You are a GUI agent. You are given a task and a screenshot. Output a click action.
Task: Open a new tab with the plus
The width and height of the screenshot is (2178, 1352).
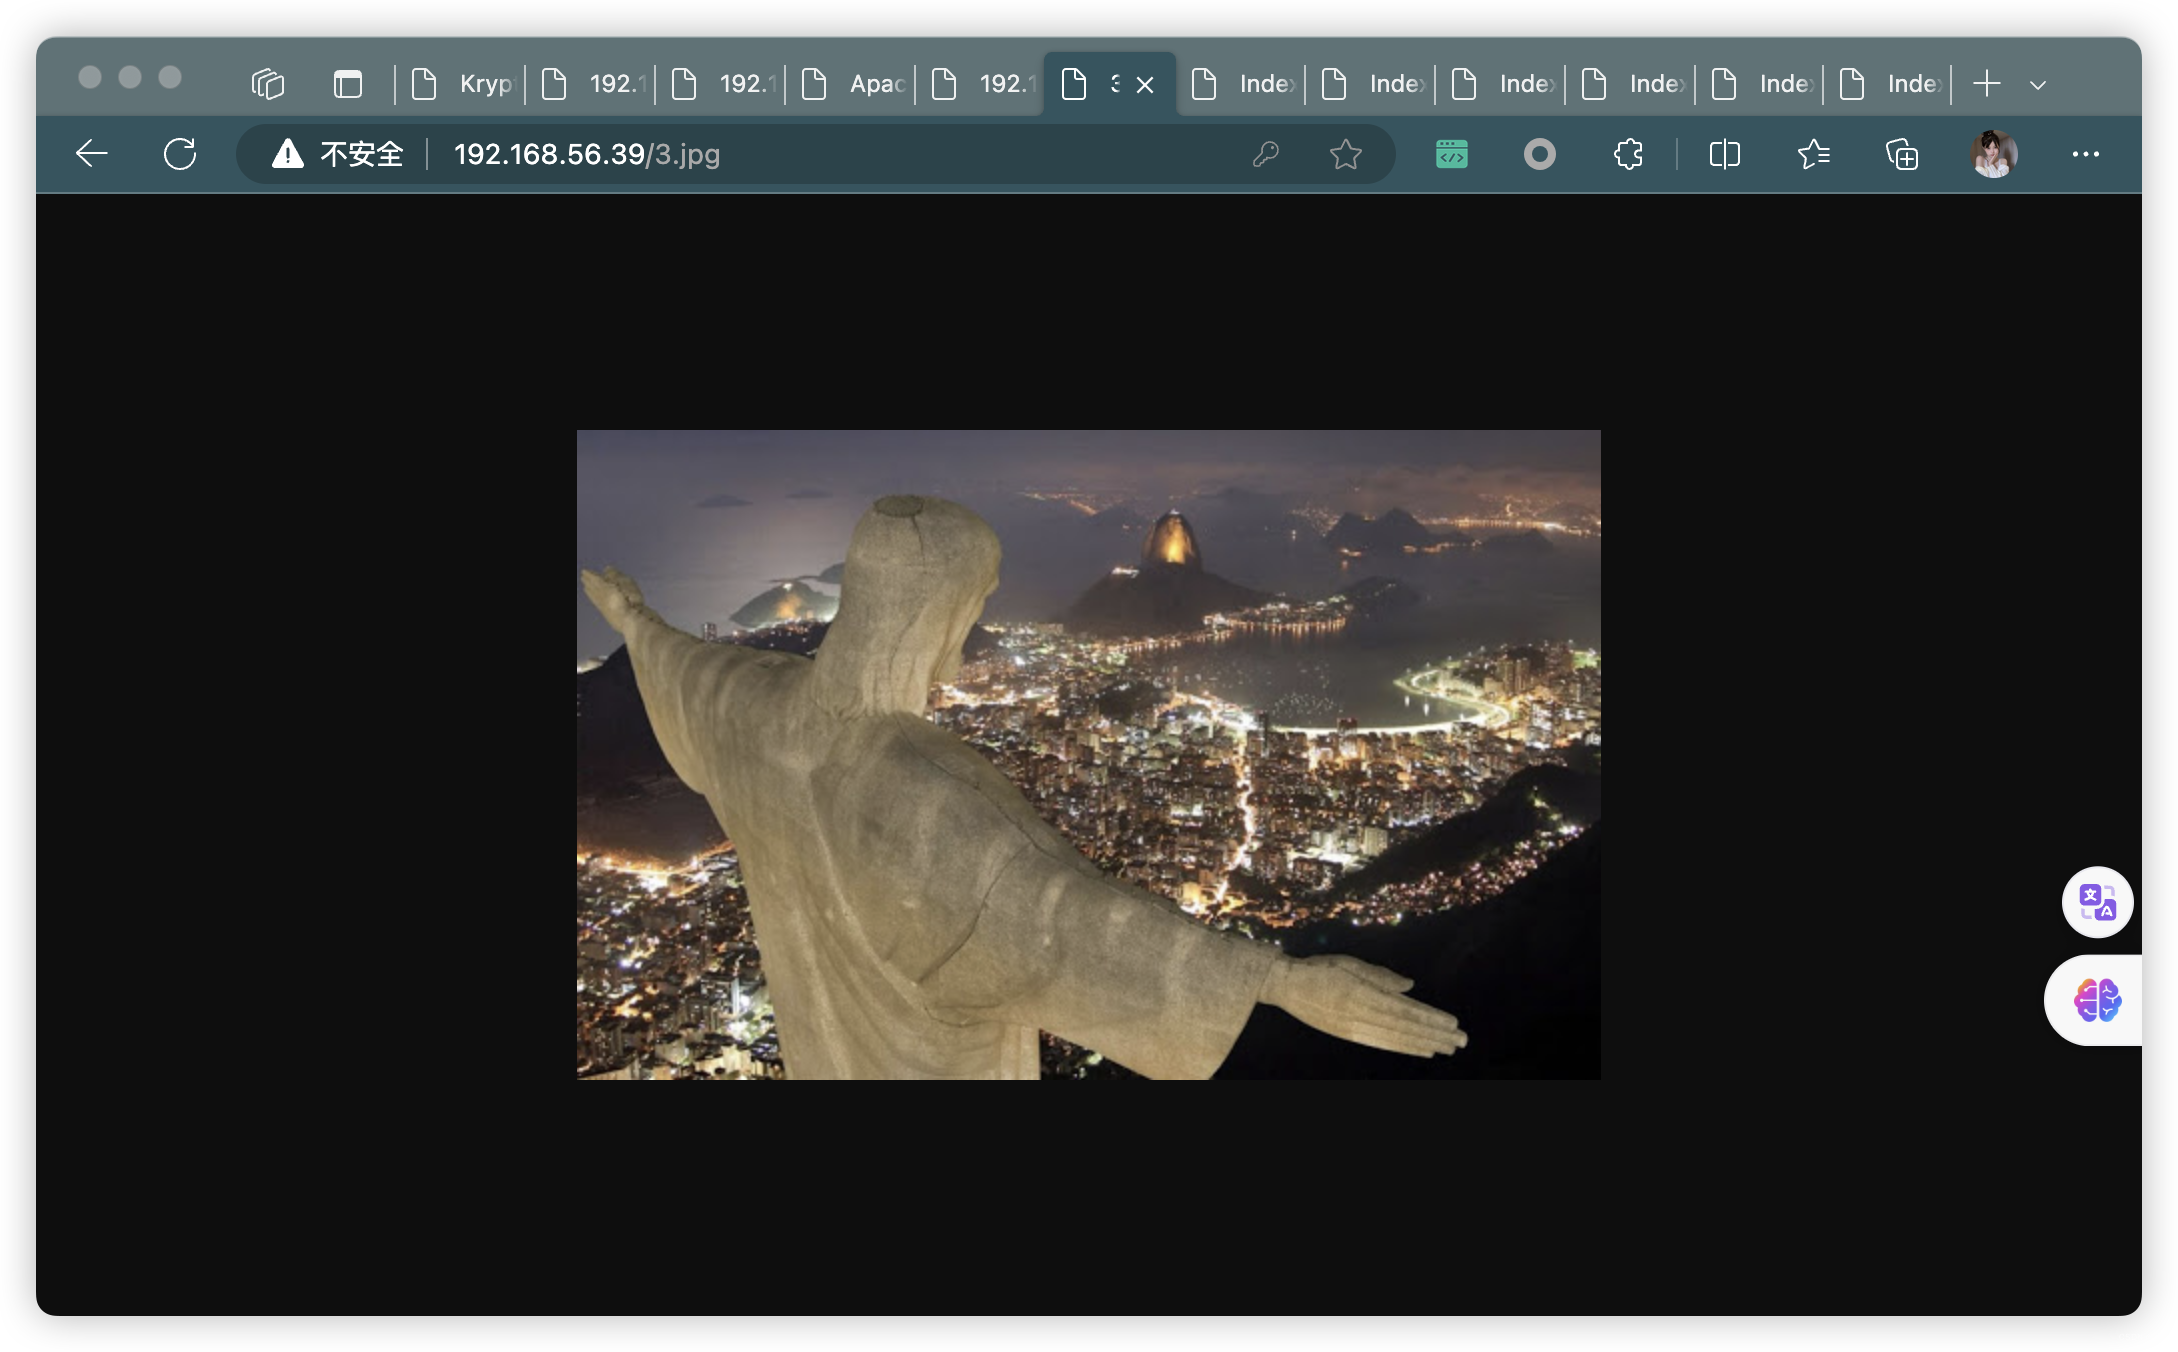pyautogui.click(x=1987, y=84)
